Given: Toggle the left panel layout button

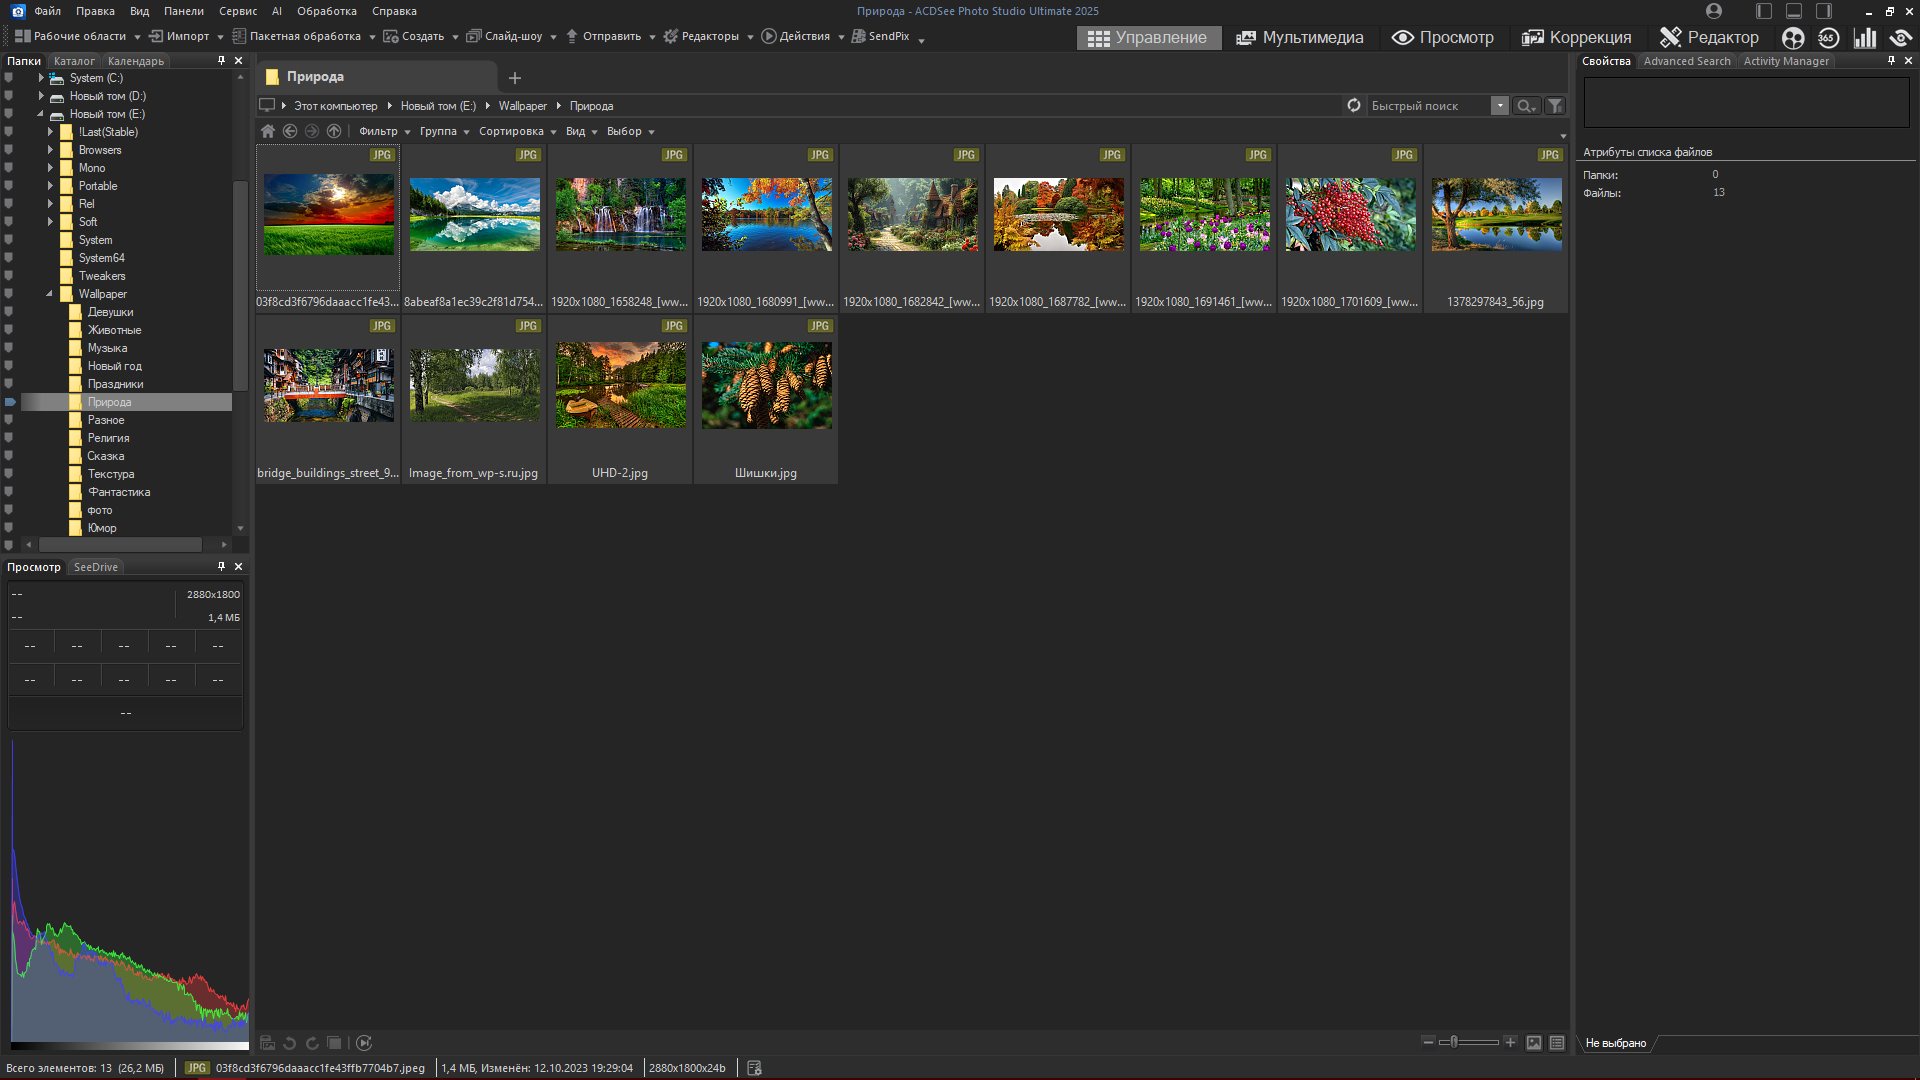Looking at the screenshot, I should pos(1764,11).
